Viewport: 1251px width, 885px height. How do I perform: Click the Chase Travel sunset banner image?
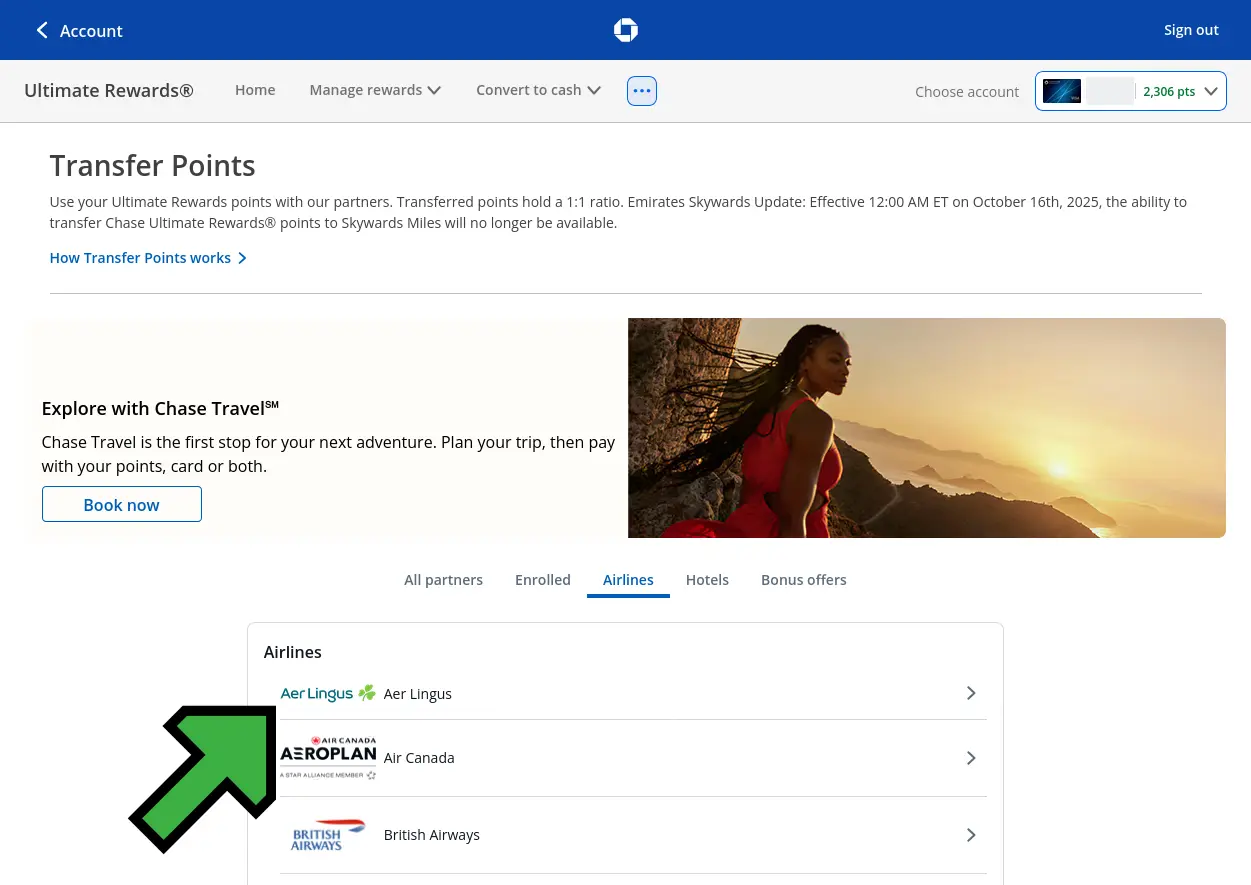927,428
